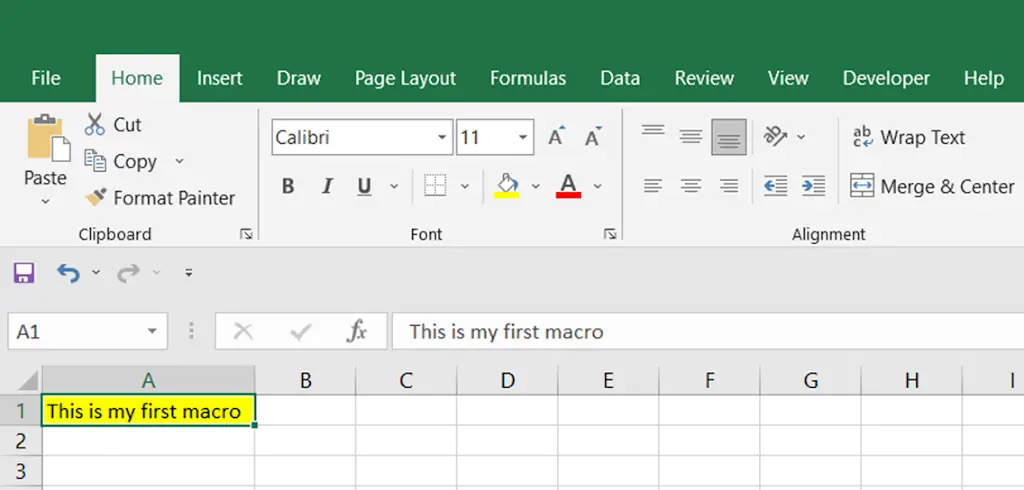
Task: Click the Paste clipboard icon
Action: 48,138
